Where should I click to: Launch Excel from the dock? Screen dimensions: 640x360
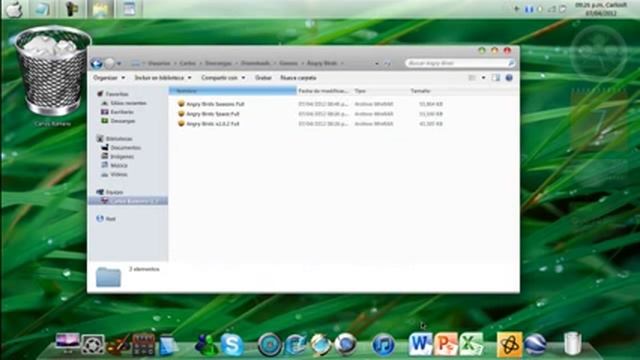coord(471,344)
